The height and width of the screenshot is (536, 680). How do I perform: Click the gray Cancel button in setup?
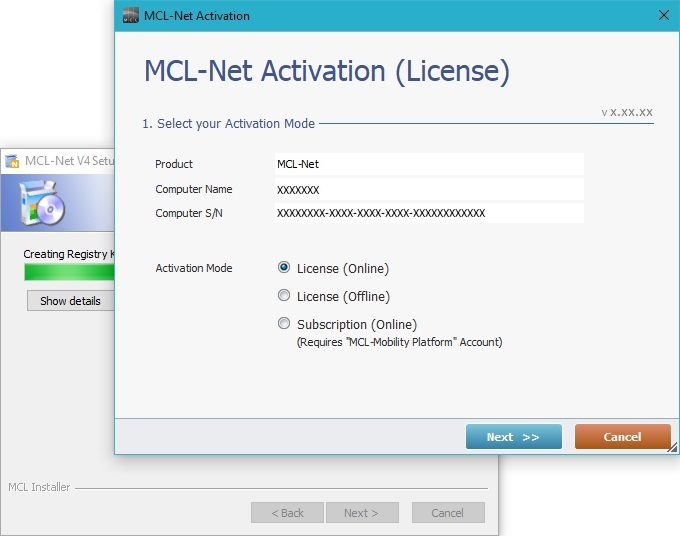coord(447,513)
